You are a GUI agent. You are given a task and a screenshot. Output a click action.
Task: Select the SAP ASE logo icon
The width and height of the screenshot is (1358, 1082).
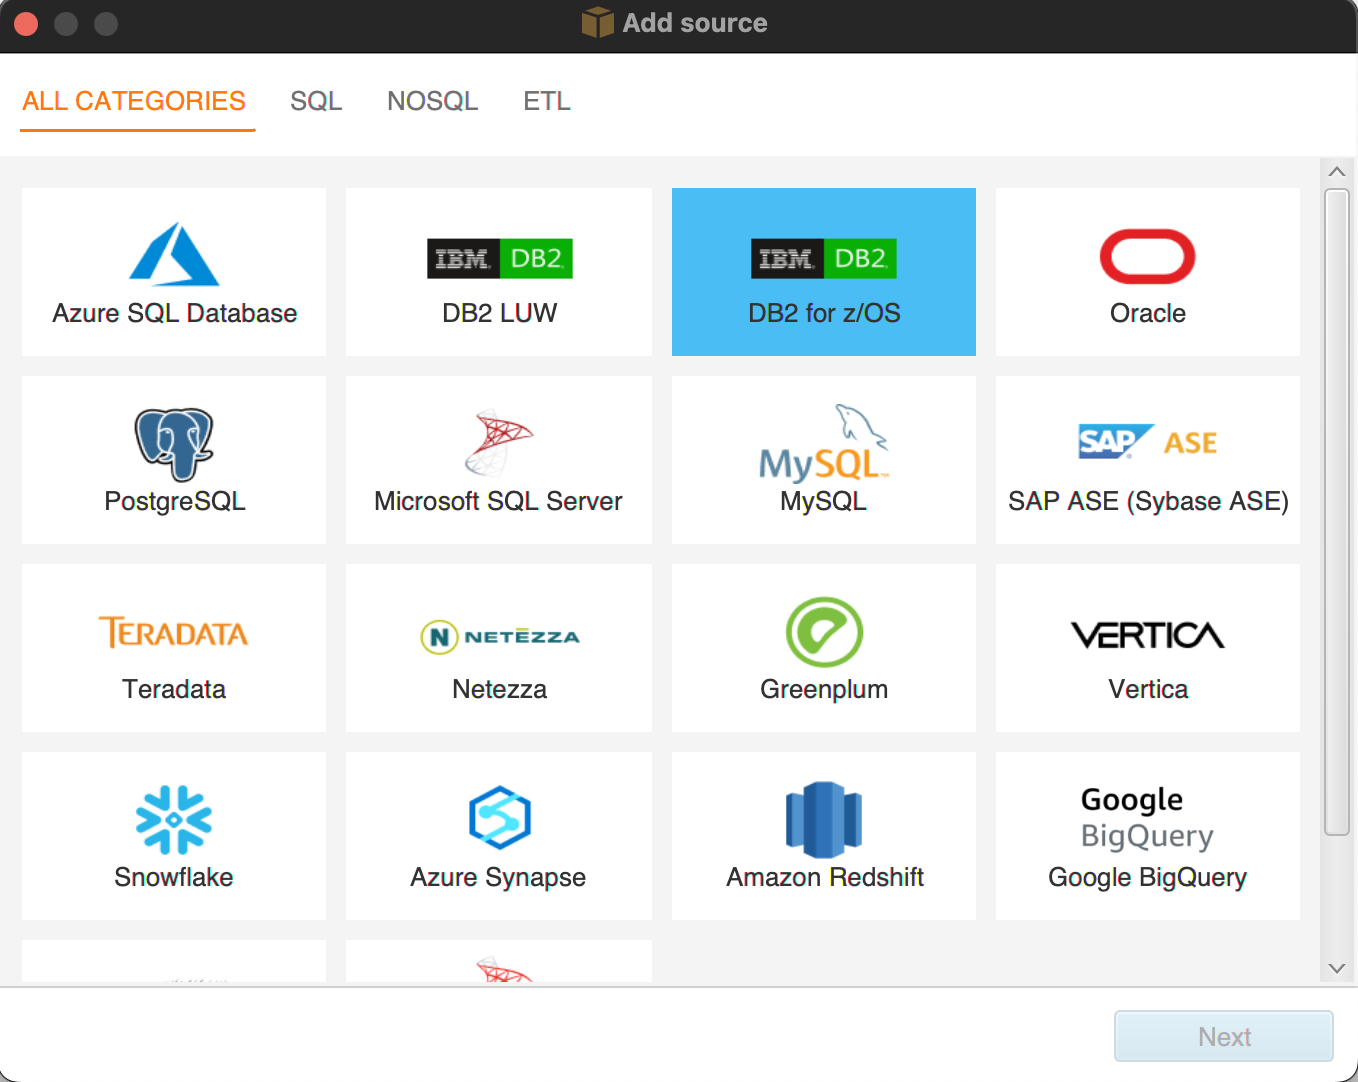point(1148,441)
